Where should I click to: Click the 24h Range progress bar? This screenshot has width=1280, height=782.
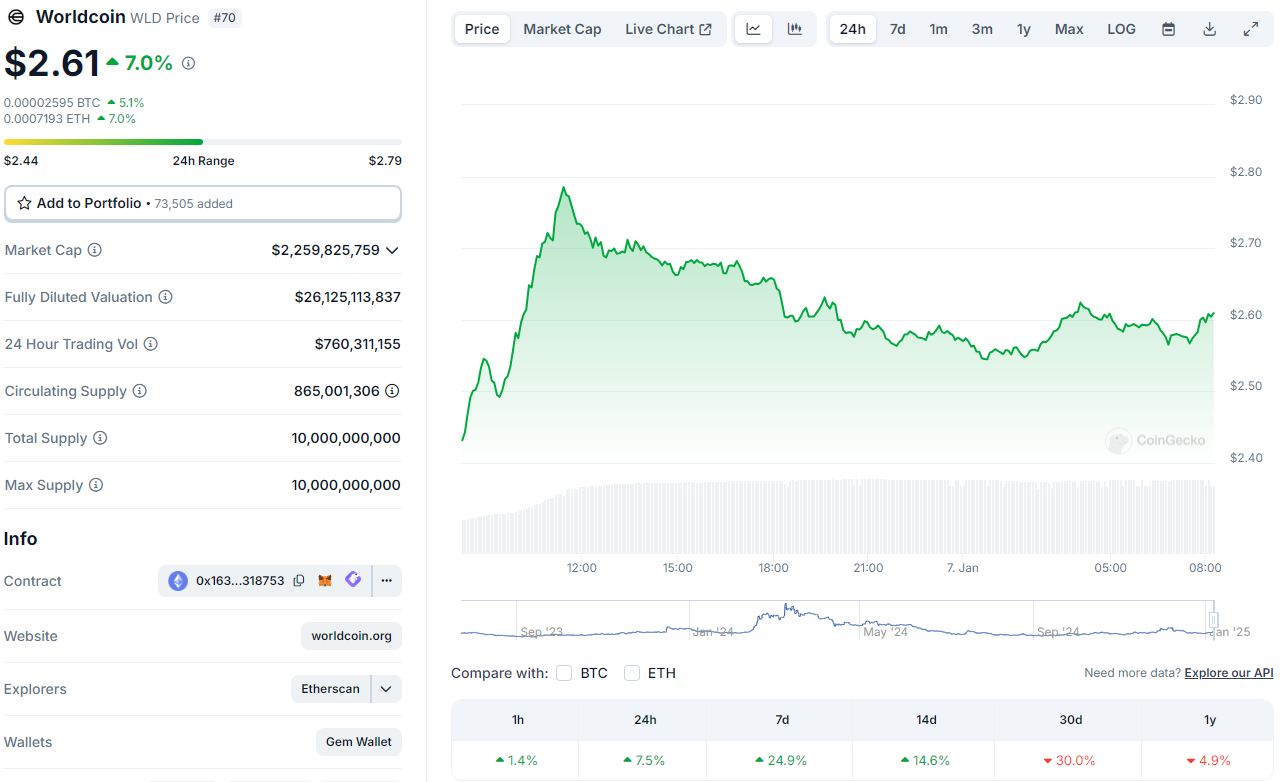(x=203, y=142)
